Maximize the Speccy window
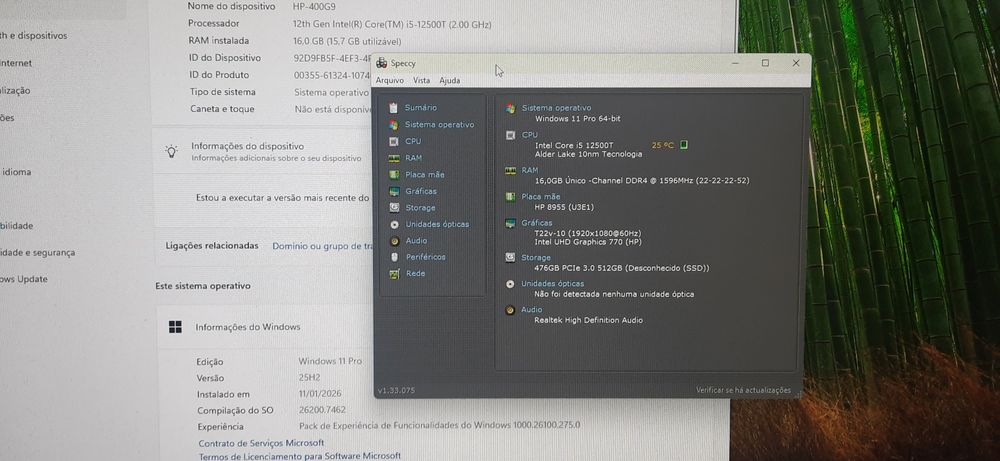Image resolution: width=1000 pixels, height=461 pixels. pyautogui.click(x=765, y=63)
